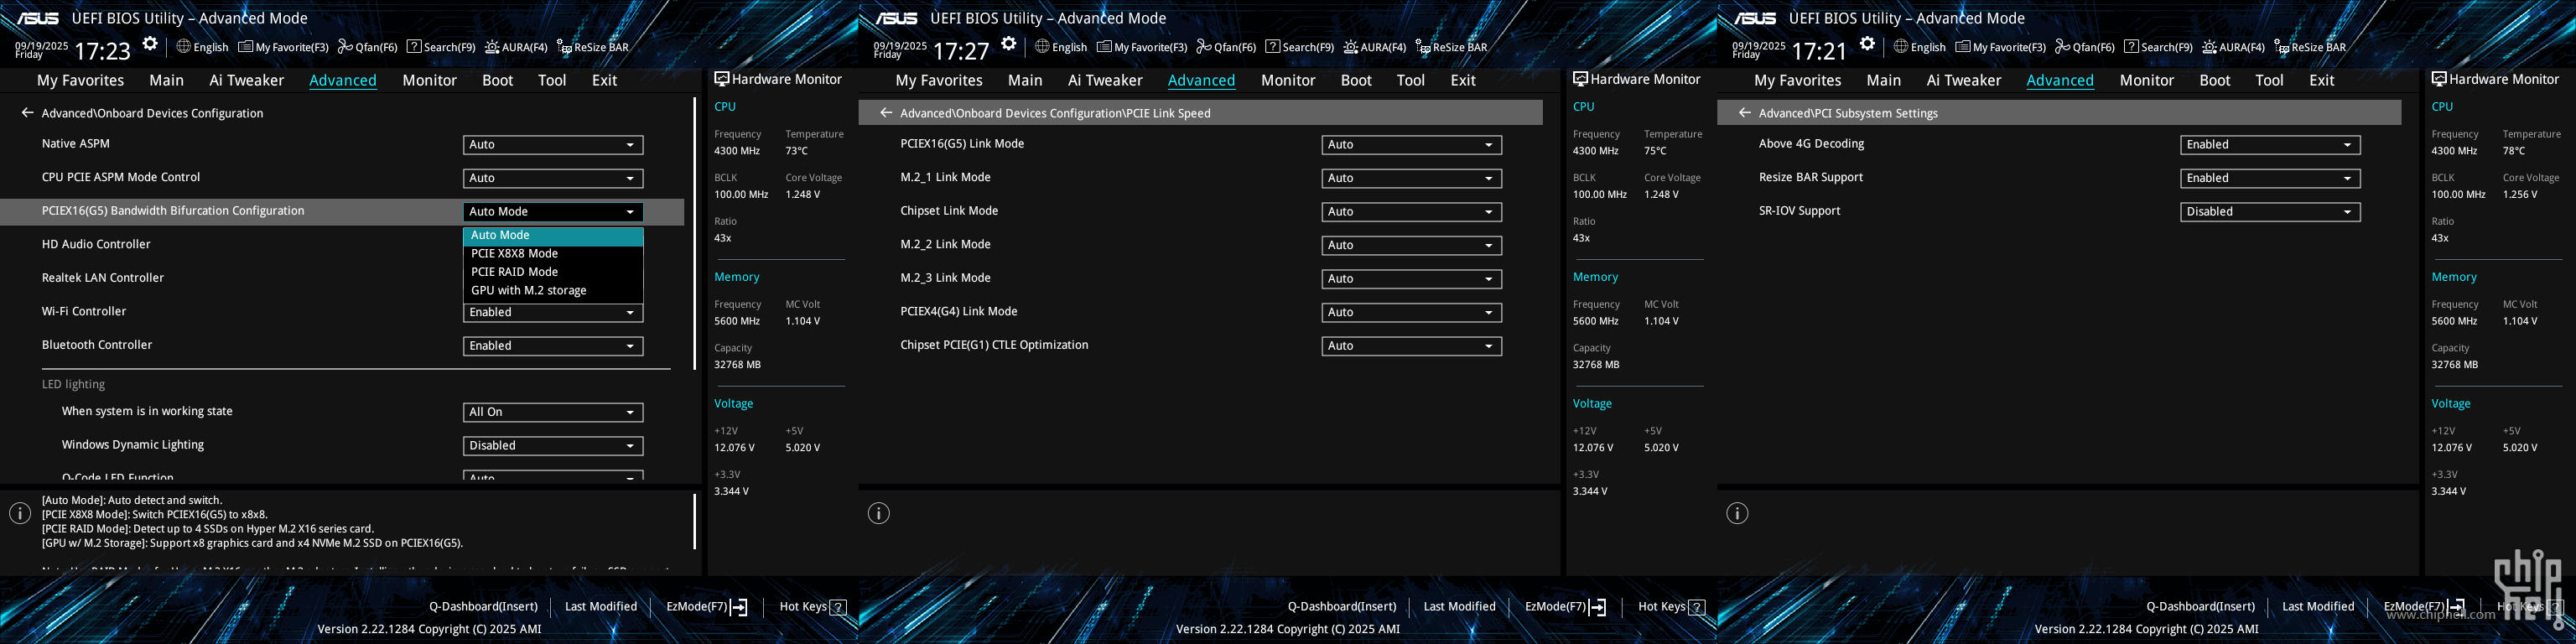
Task: Open the Bluetooth Controller dropdown
Action: coord(553,346)
